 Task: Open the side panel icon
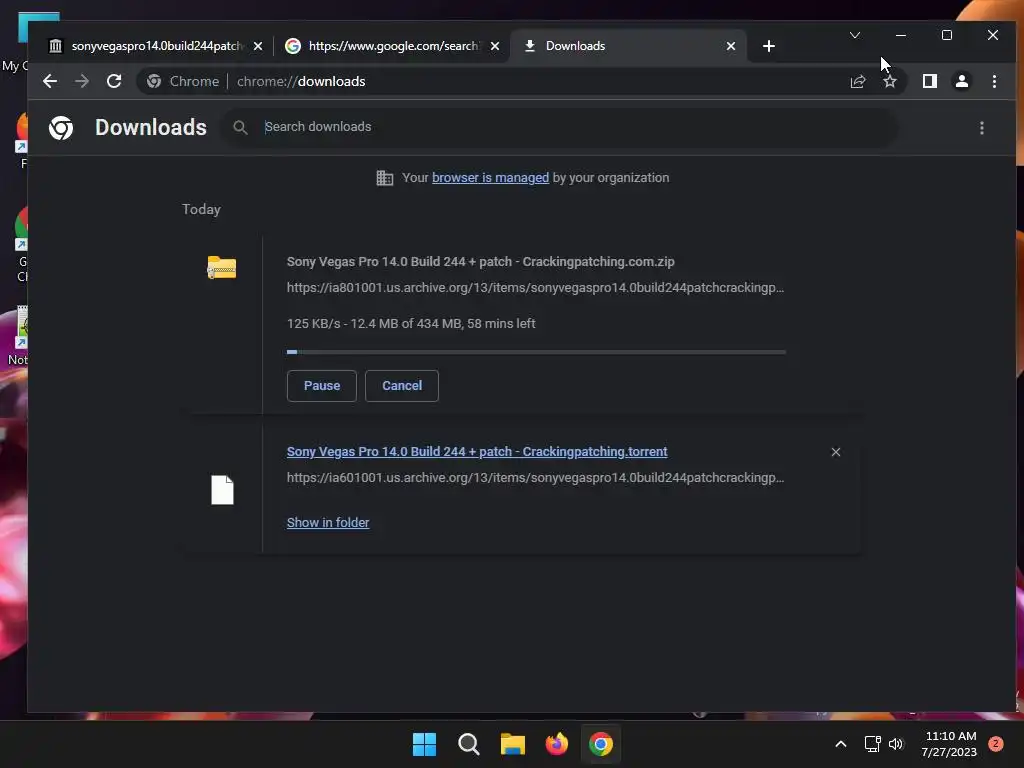(x=929, y=81)
